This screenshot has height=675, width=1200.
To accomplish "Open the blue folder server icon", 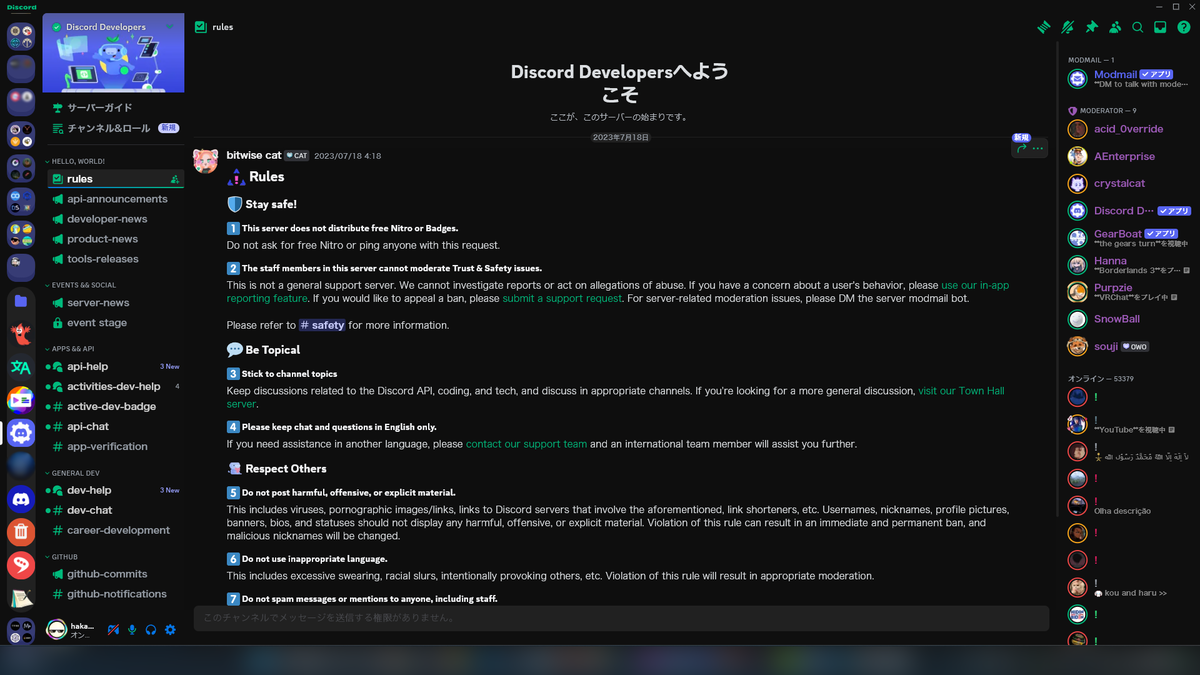I will point(21,300).
